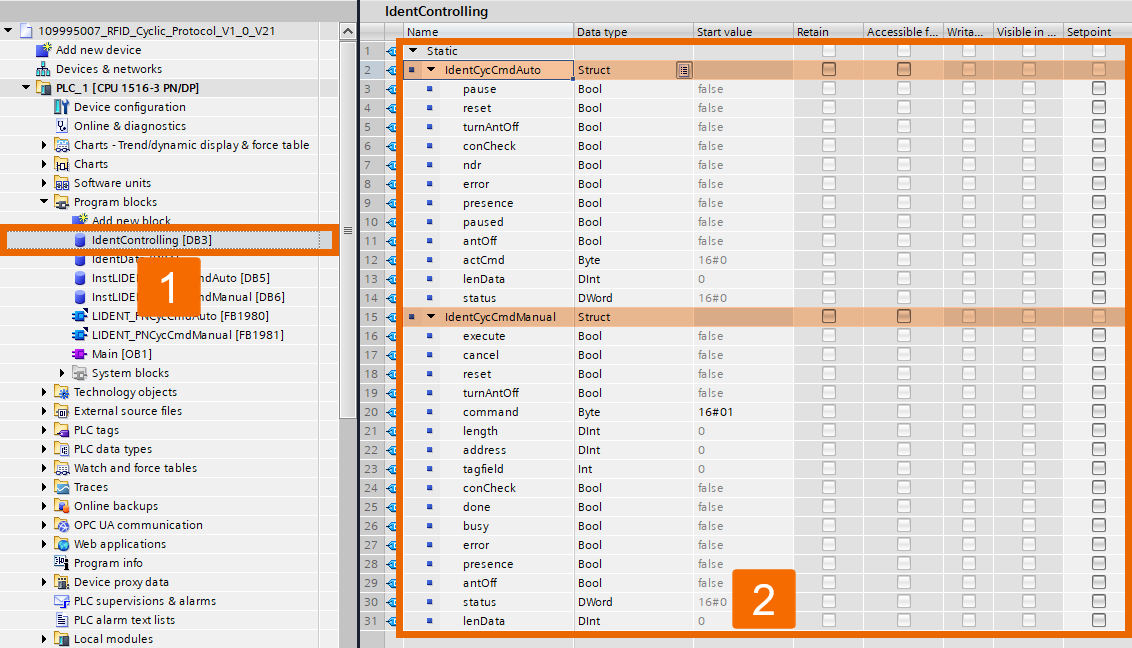Click the Traces icon
Image resolution: width=1132 pixels, height=648 pixels.
[x=62, y=487]
